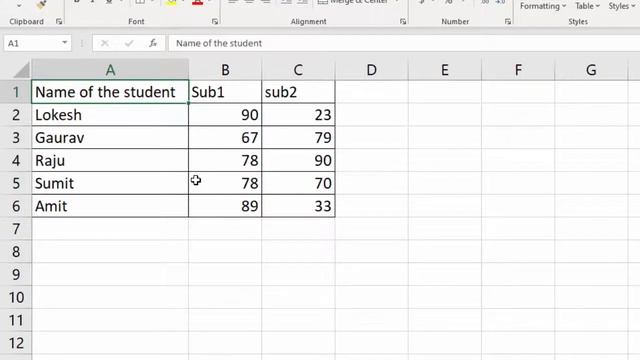Select column D header

[x=371, y=70]
